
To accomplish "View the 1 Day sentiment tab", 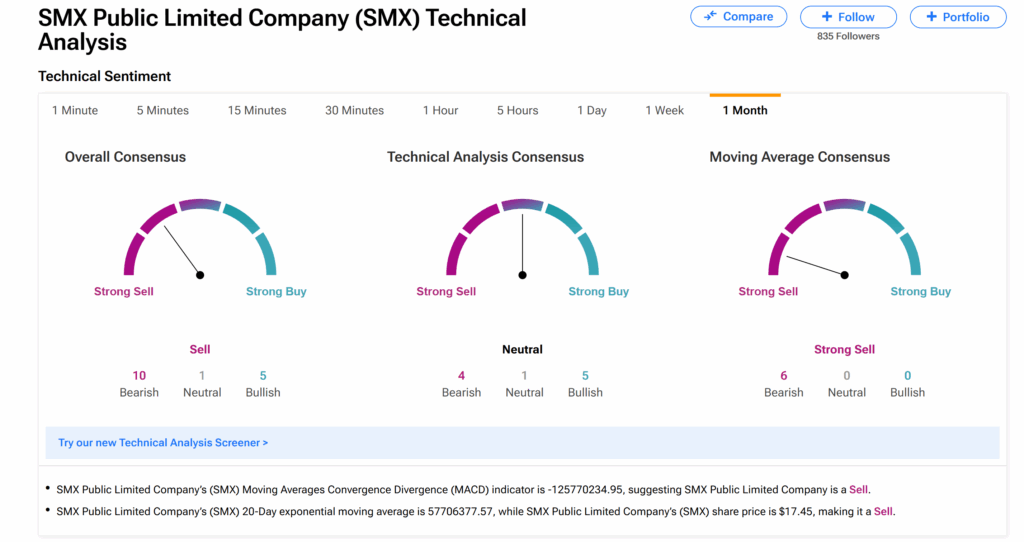I will 592,110.
